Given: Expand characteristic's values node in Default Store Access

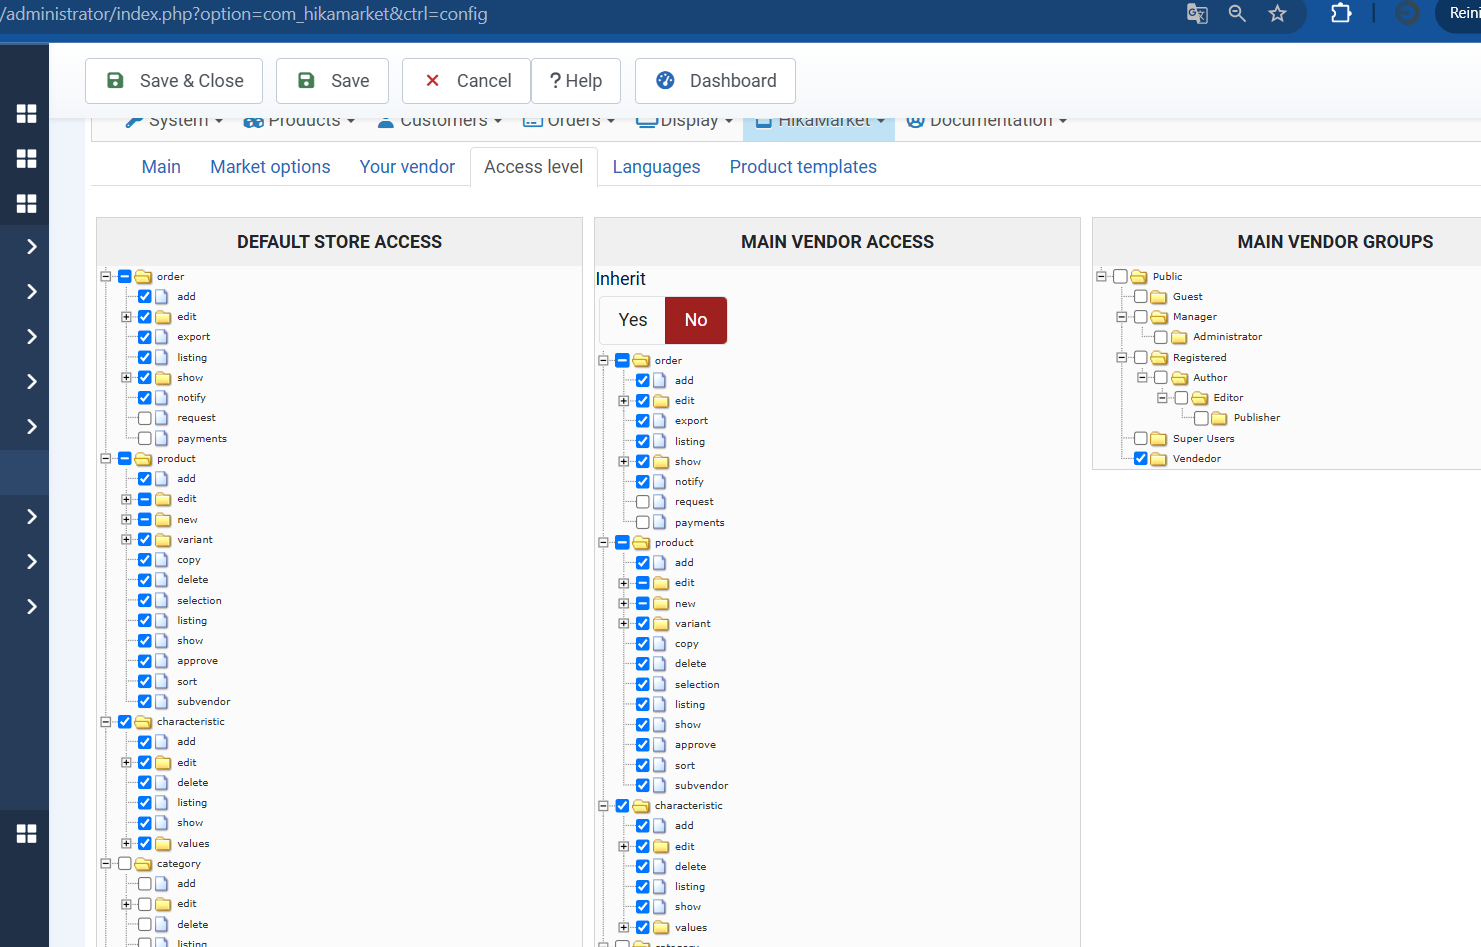Looking at the screenshot, I should pyautogui.click(x=126, y=844).
